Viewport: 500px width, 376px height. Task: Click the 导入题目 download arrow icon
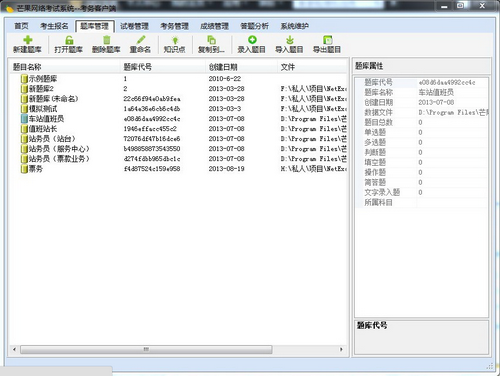pos(290,40)
